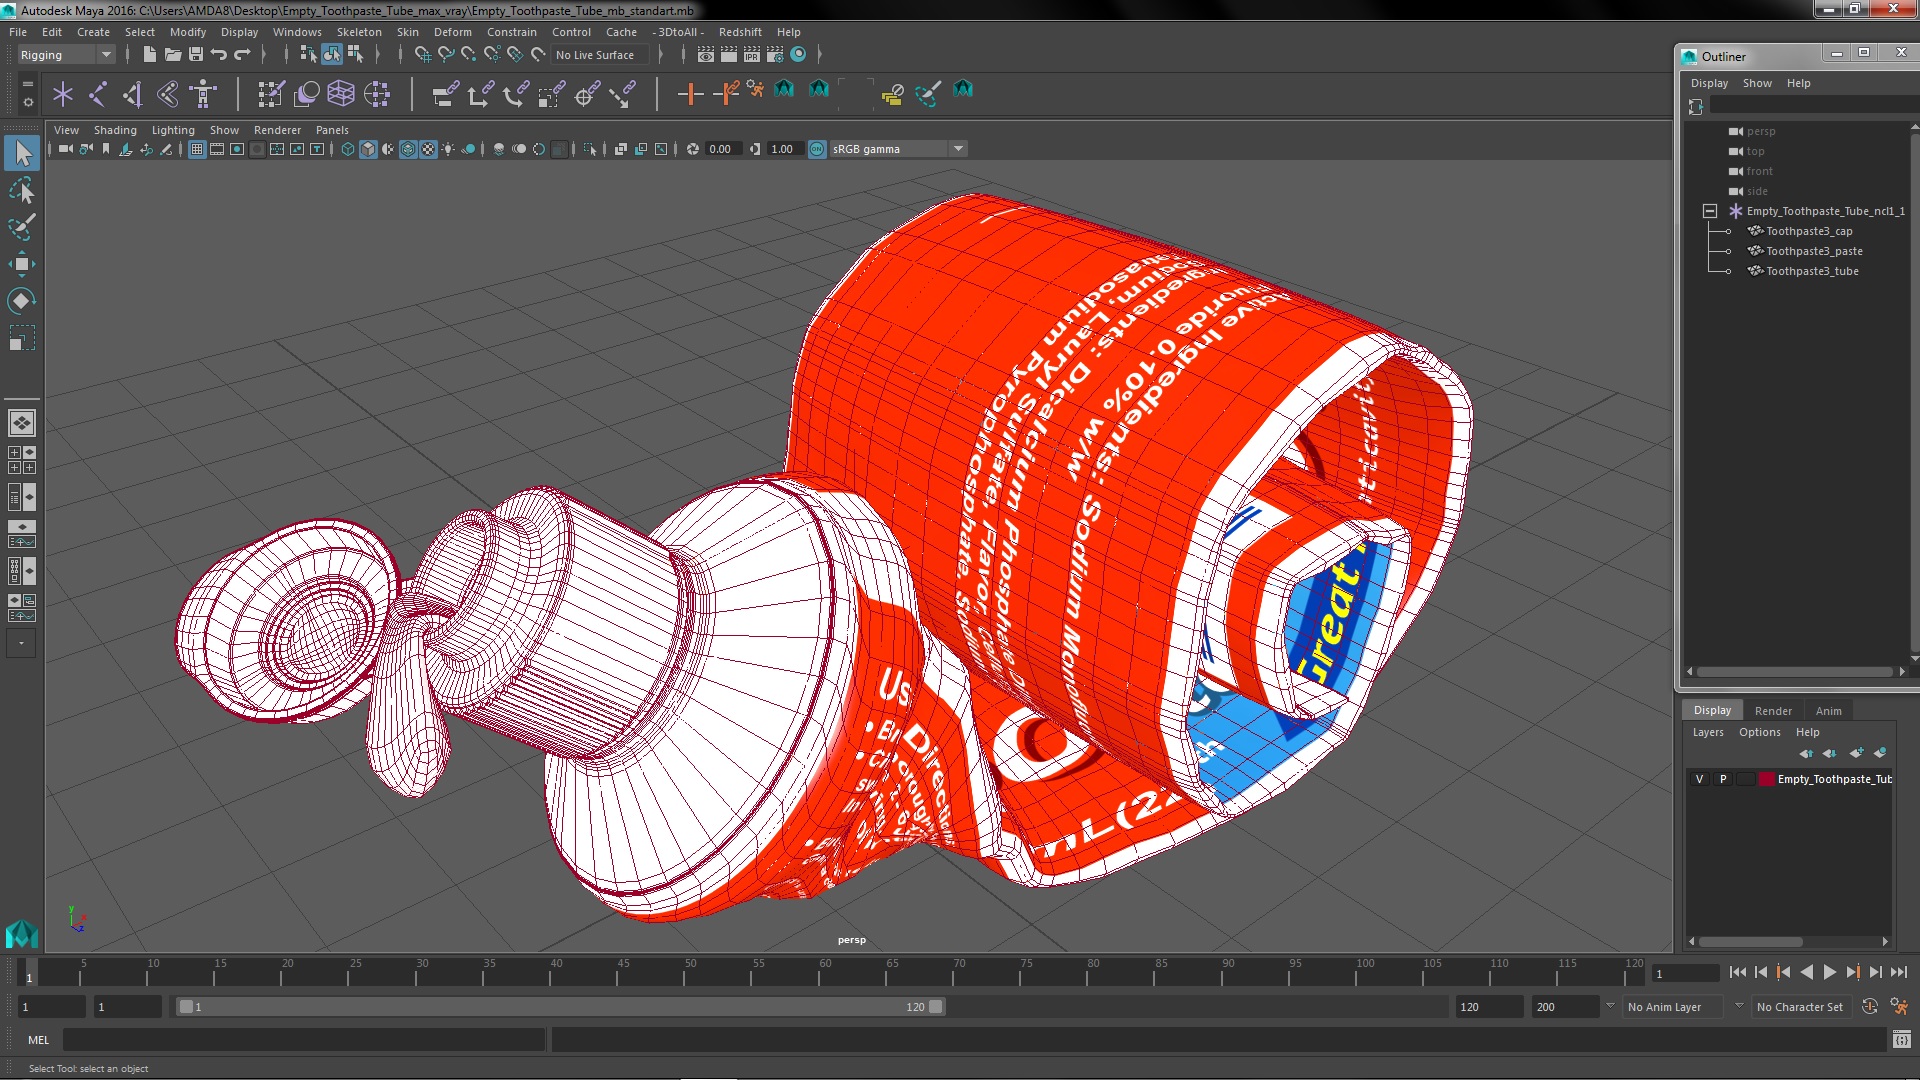The image size is (1920, 1080).
Task: Choose the Rotate tool in toolbox
Action: click(x=22, y=301)
